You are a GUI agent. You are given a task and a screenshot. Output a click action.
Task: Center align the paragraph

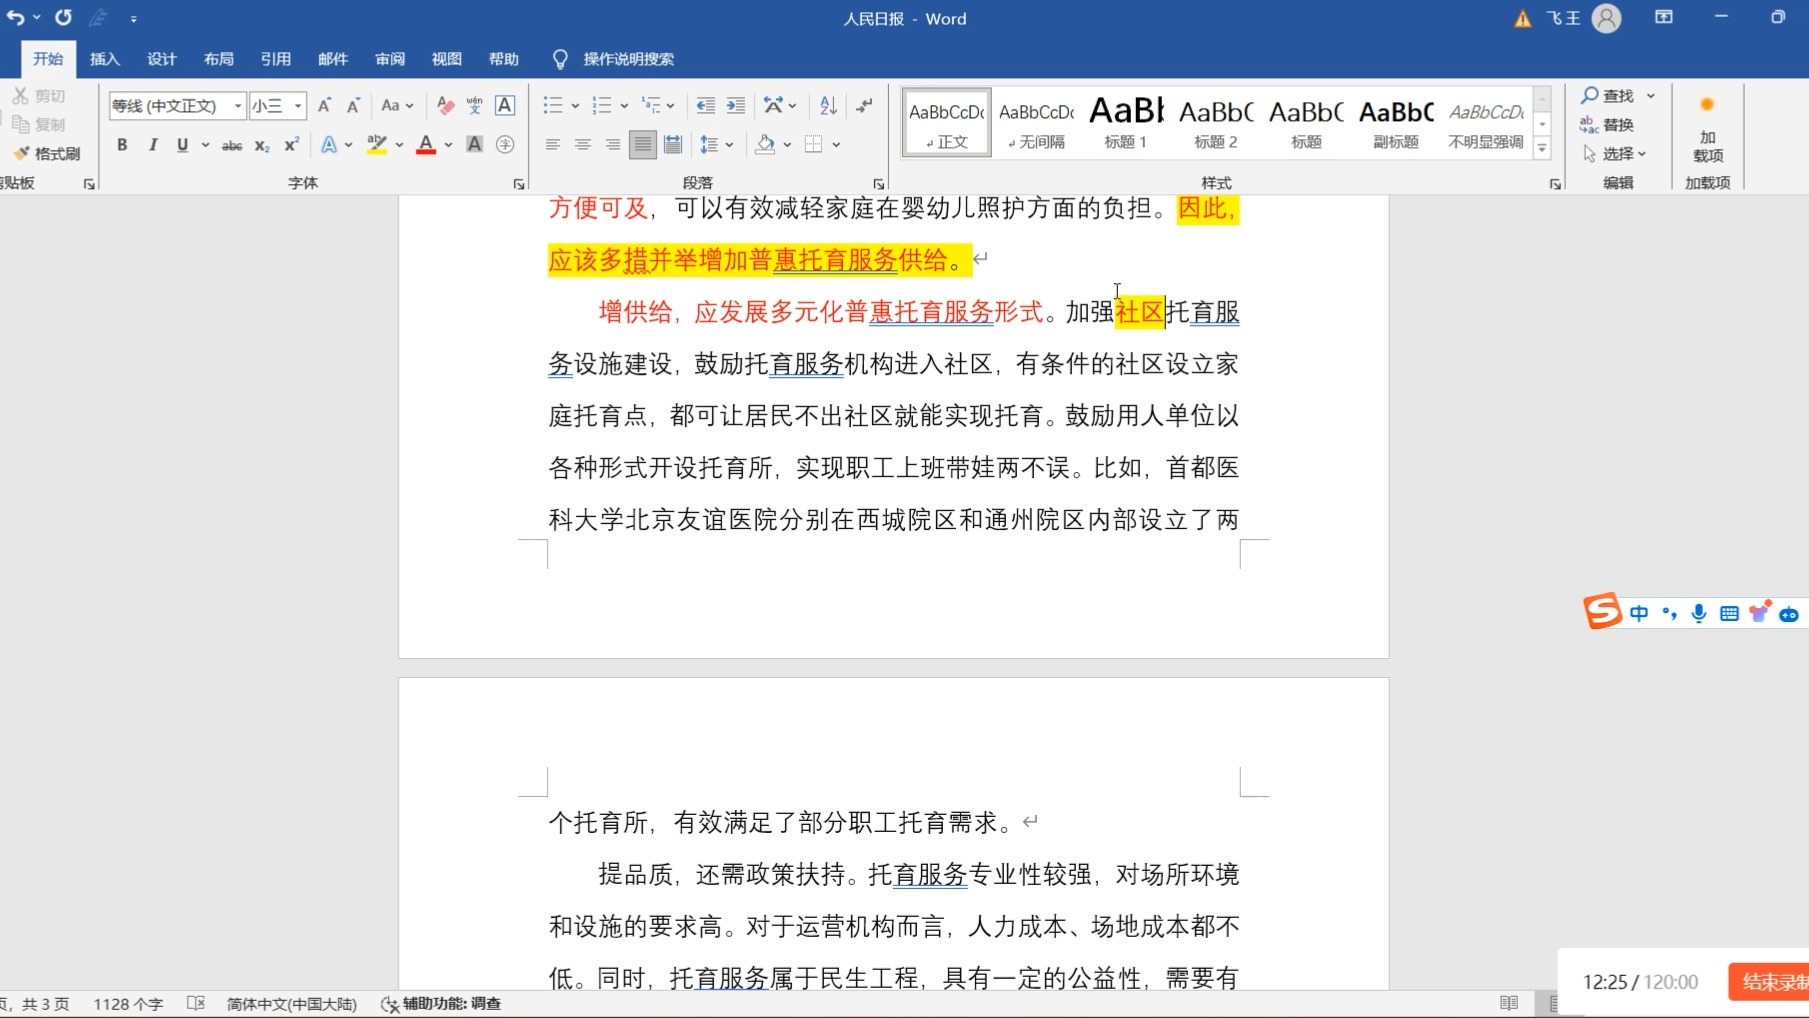click(x=582, y=145)
